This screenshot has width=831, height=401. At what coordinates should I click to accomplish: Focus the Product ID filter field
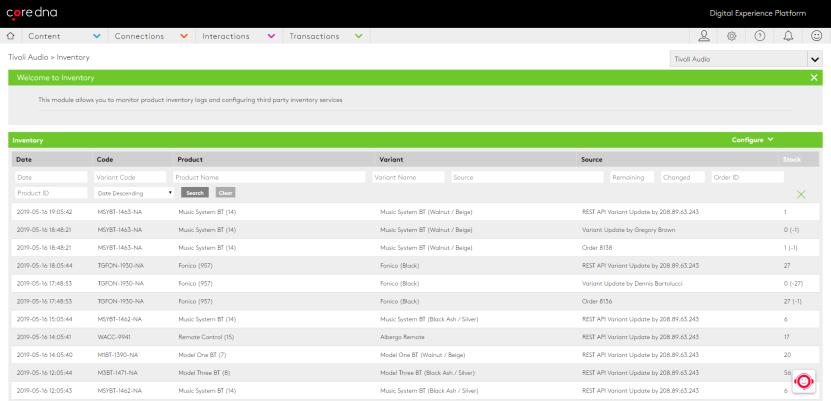coord(51,193)
